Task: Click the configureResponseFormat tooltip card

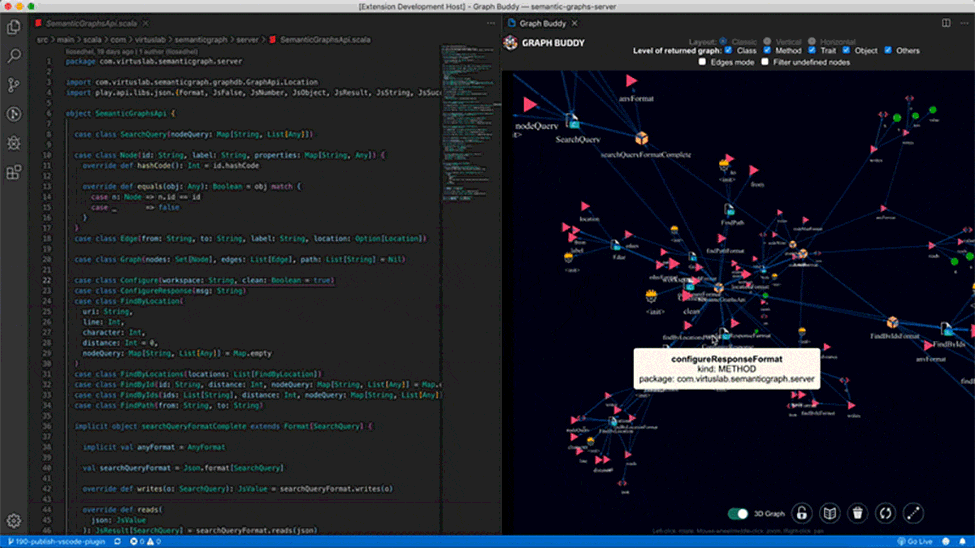Action: (x=726, y=369)
